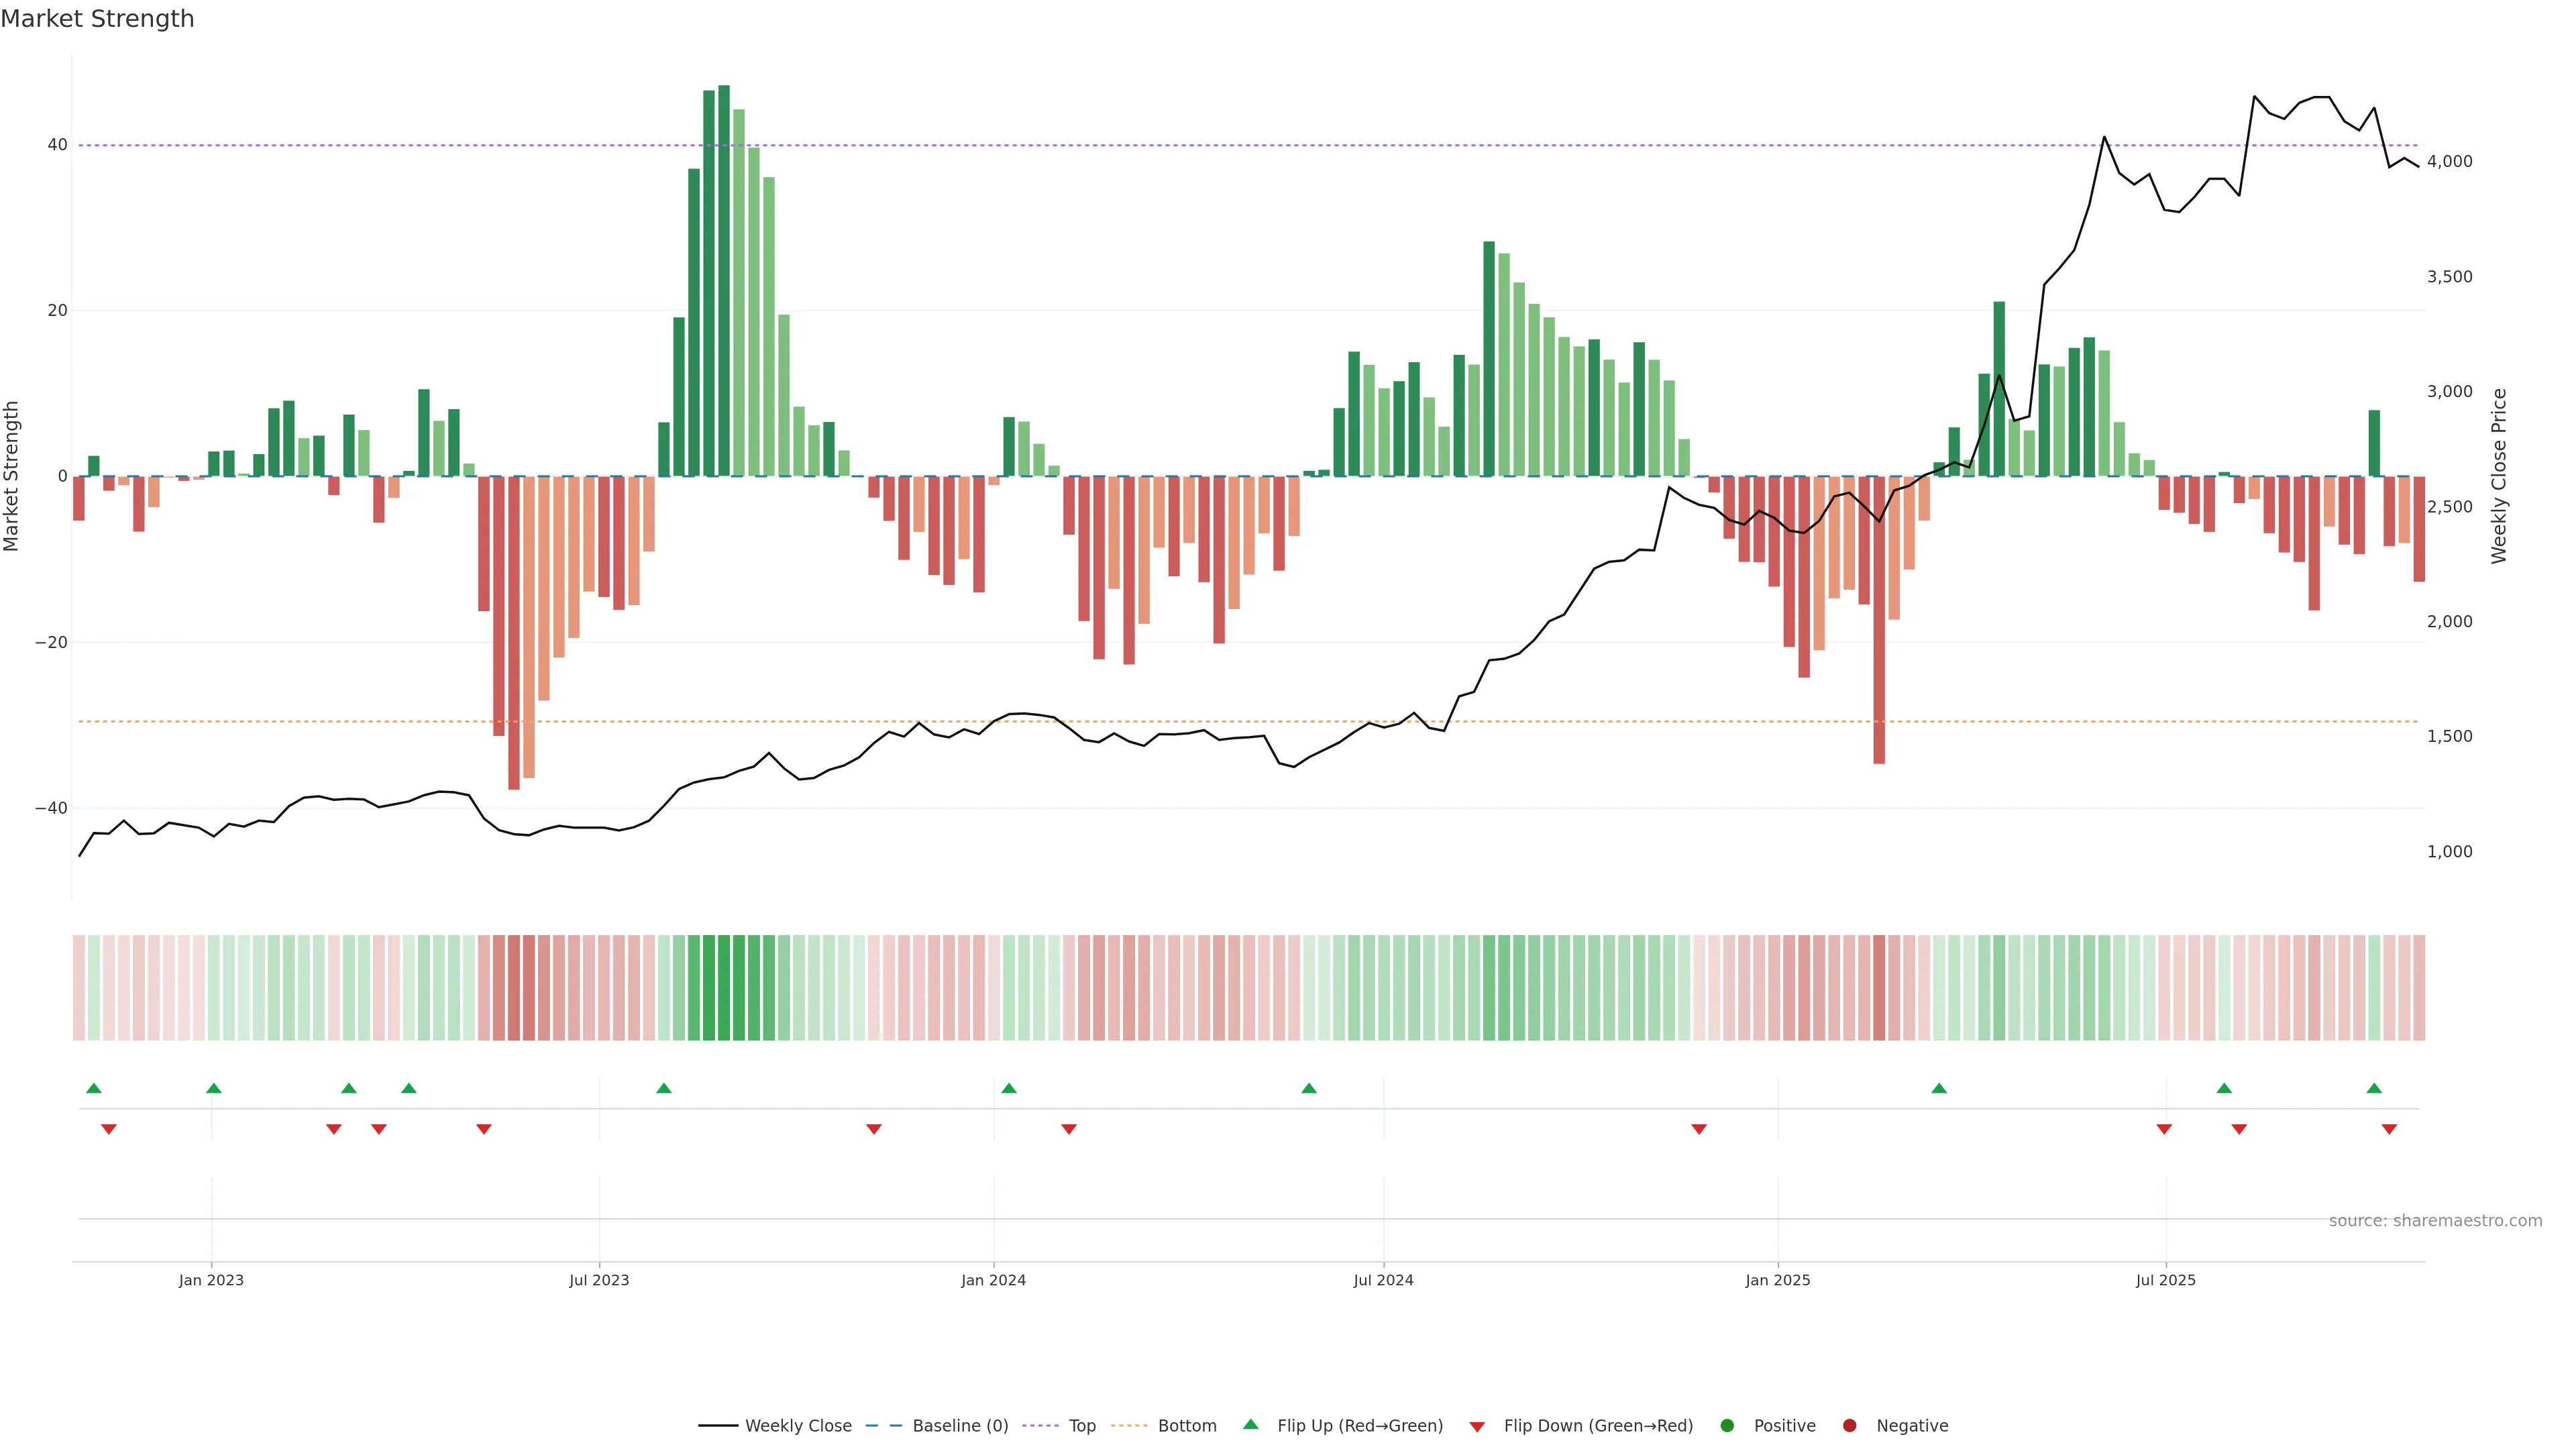This screenshot has width=2576, height=1449.
Task: Click the 4,000 right axis tick label
Action: tap(2449, 161)
